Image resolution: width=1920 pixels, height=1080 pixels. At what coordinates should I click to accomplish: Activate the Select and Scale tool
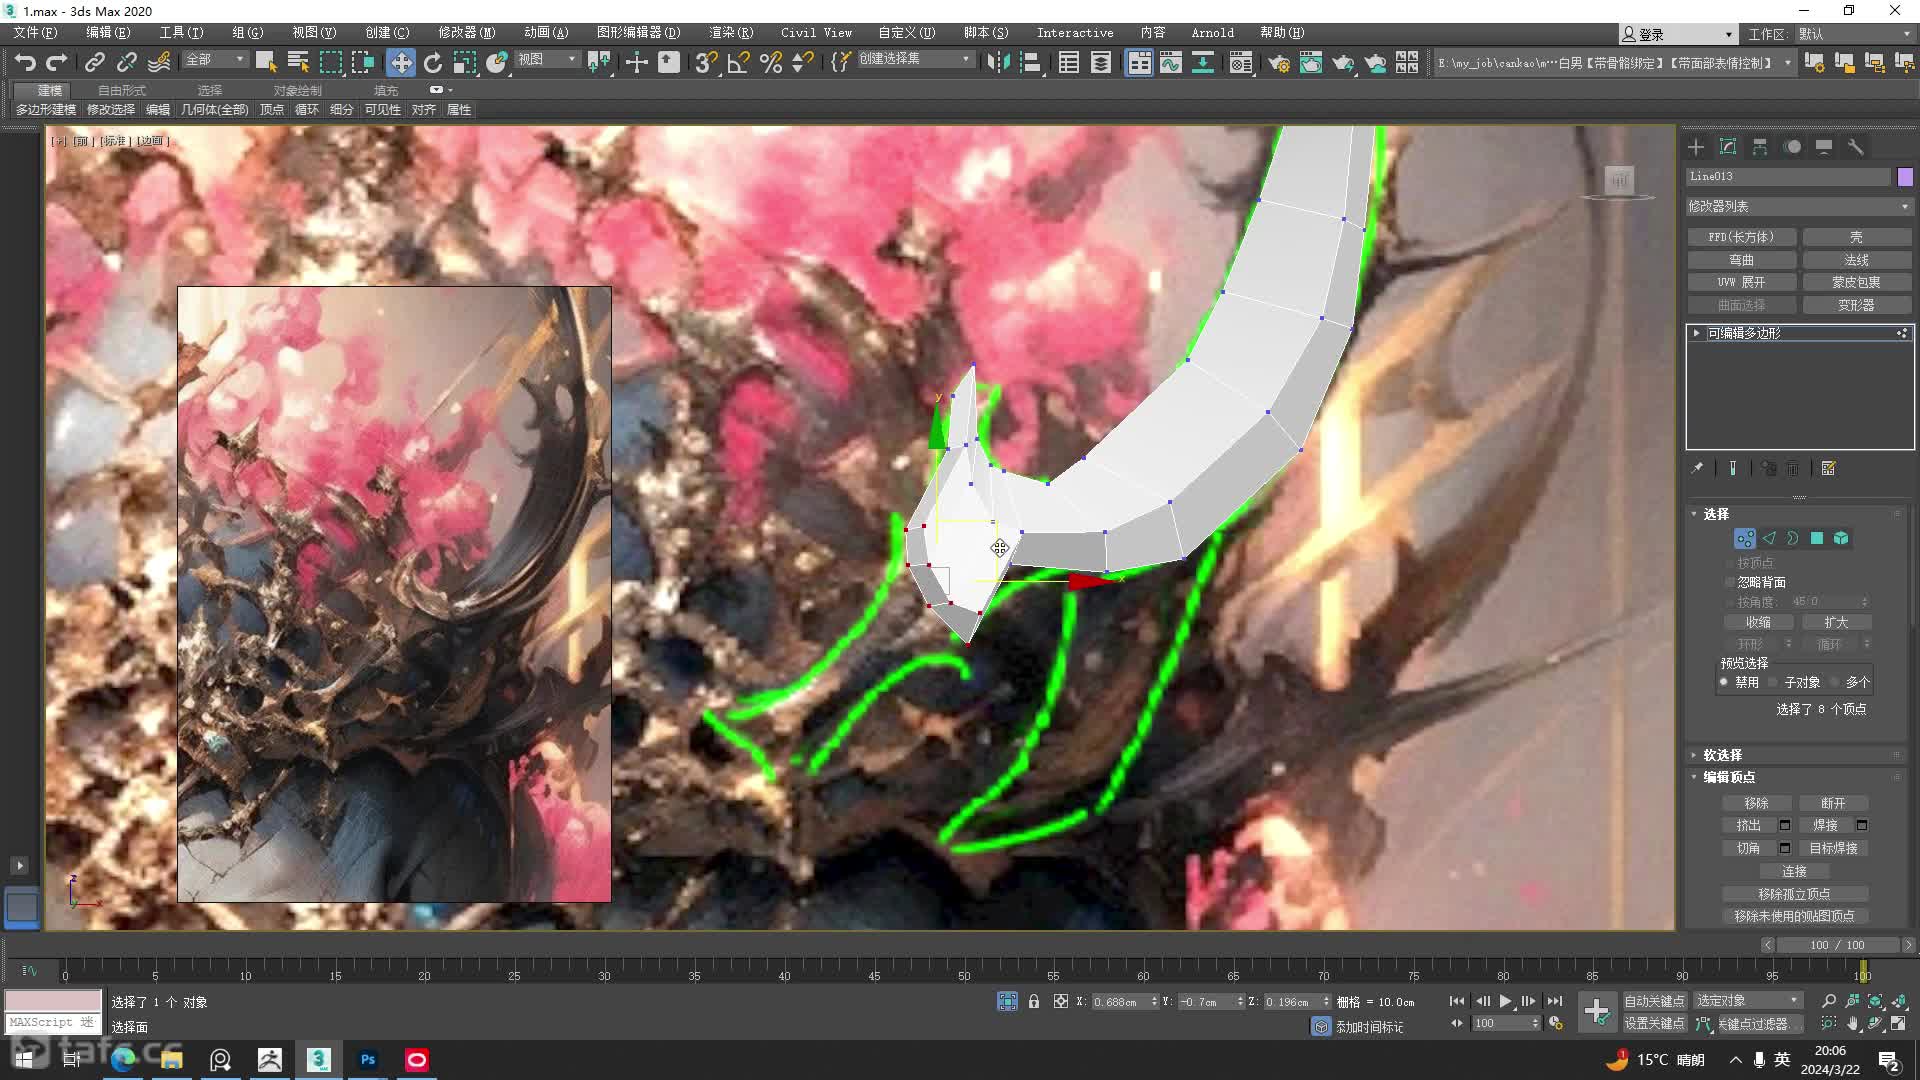(464, 62)
